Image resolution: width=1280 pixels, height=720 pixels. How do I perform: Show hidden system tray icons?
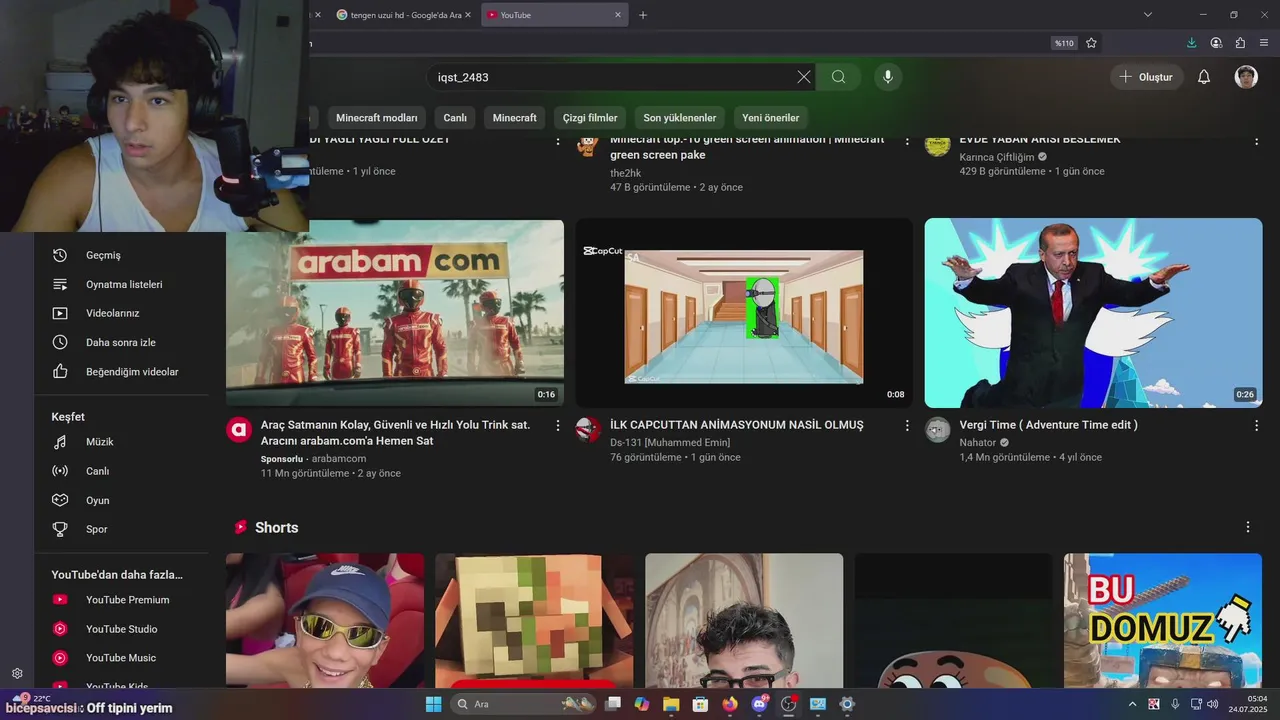coord(1132,704)
